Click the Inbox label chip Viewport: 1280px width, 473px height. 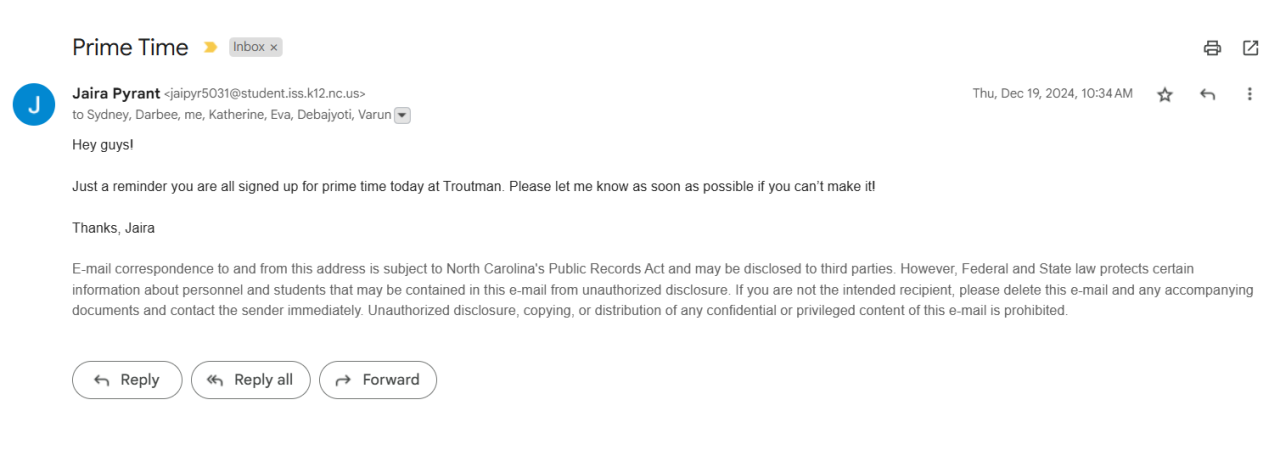pyautogui.click(x=249, y=47)
